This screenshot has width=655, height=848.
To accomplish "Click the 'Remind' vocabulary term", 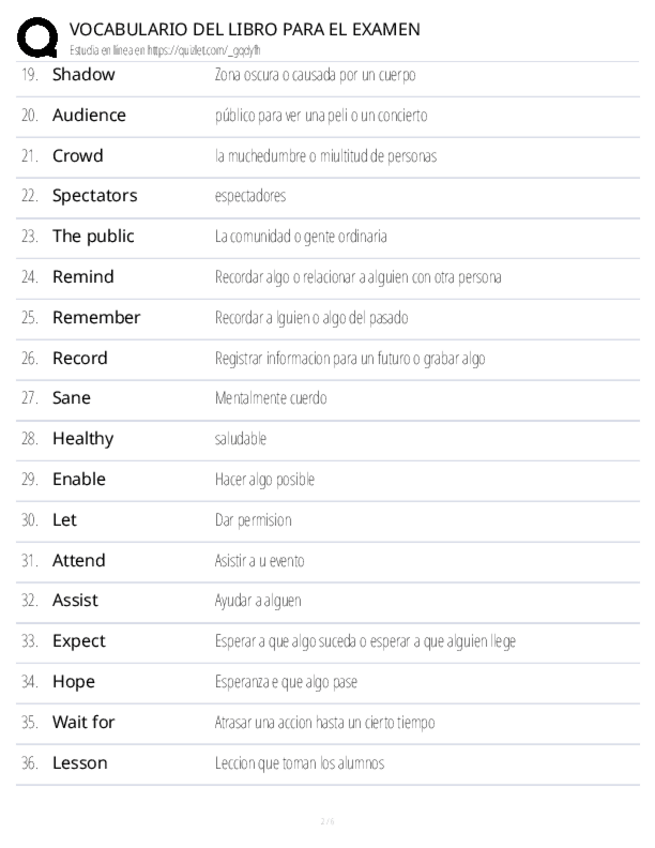I will pos(83,277).
